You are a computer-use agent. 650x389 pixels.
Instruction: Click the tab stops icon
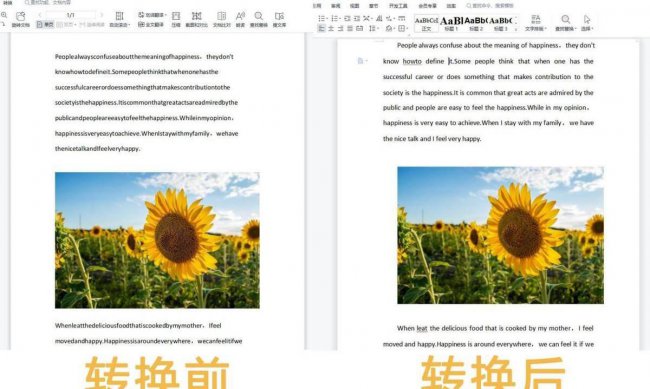click(x=402, y=18)
